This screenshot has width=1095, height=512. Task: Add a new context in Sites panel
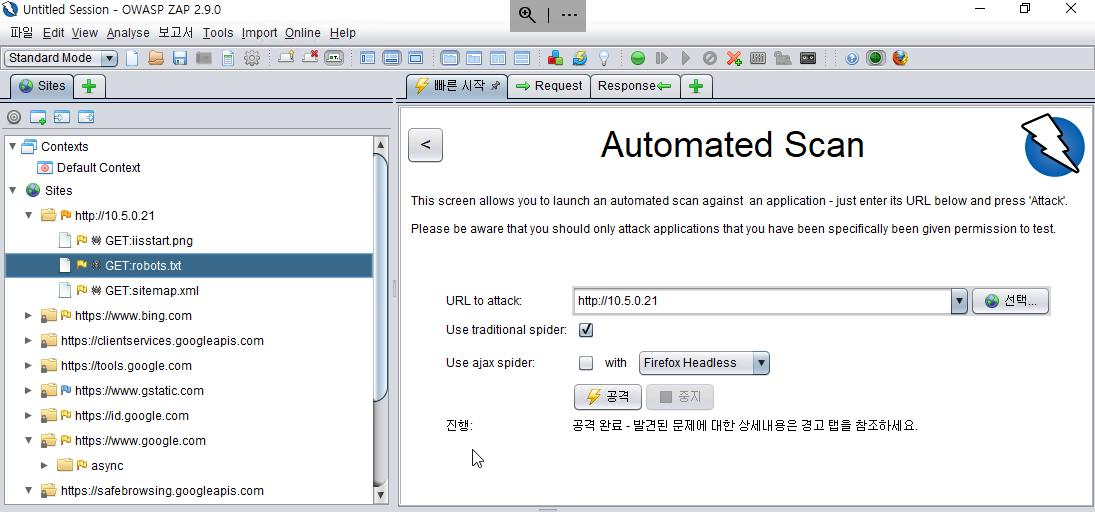(38, 117)
